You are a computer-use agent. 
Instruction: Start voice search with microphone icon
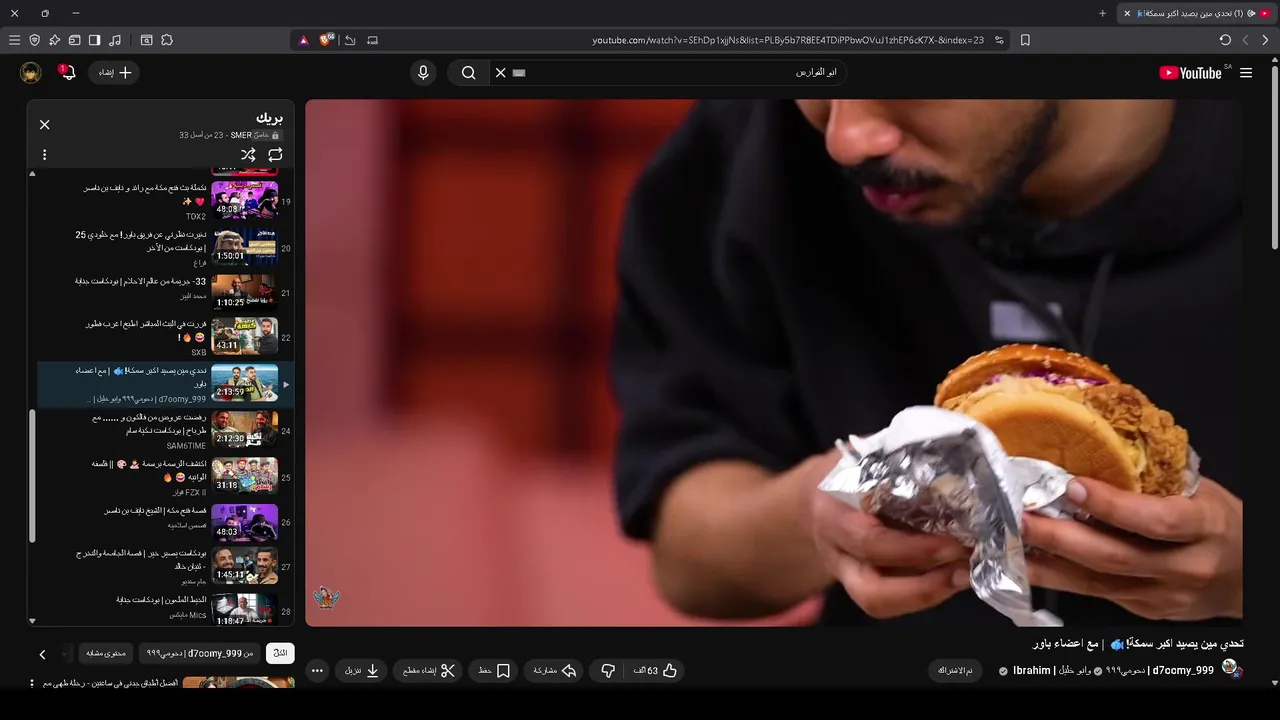pos(423,73)
